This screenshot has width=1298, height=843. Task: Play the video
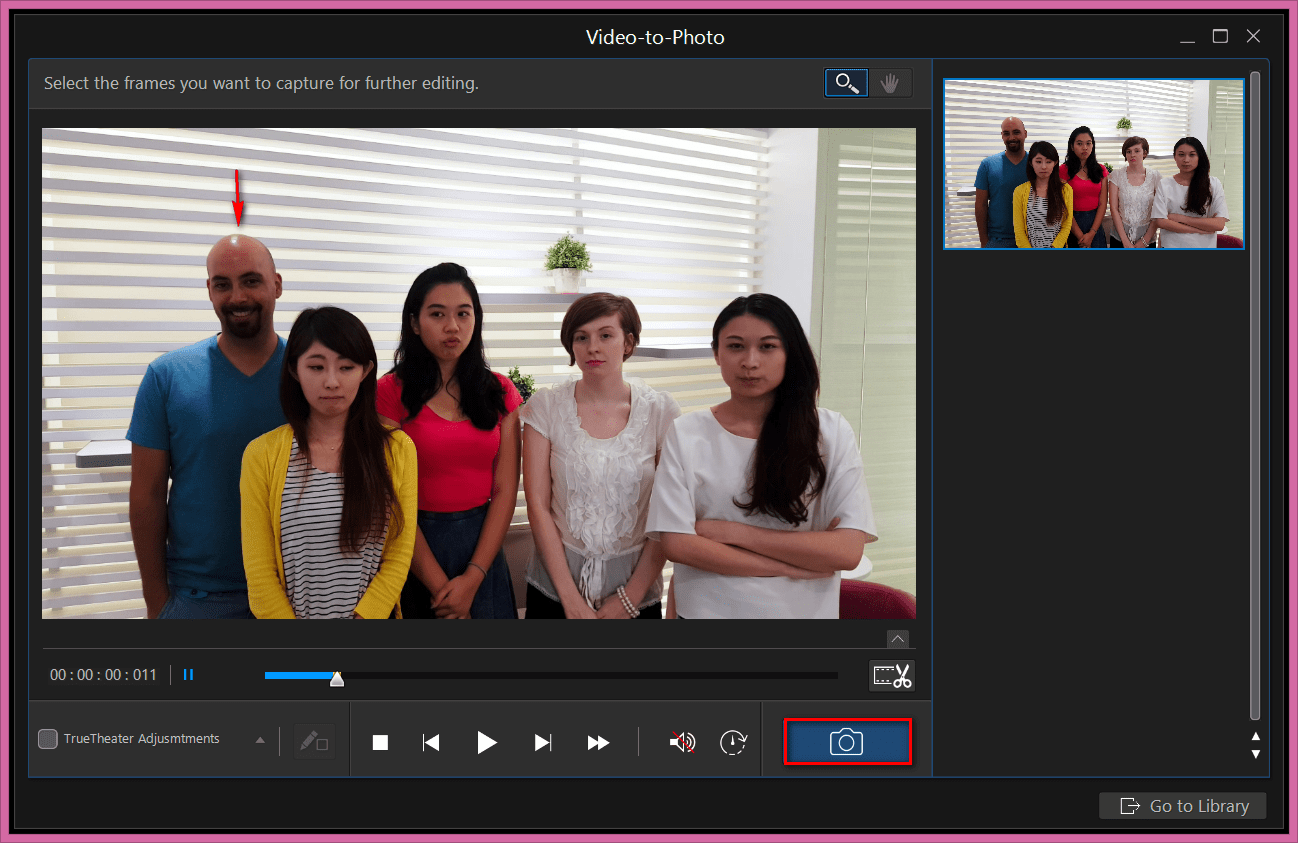click(487, 742)
